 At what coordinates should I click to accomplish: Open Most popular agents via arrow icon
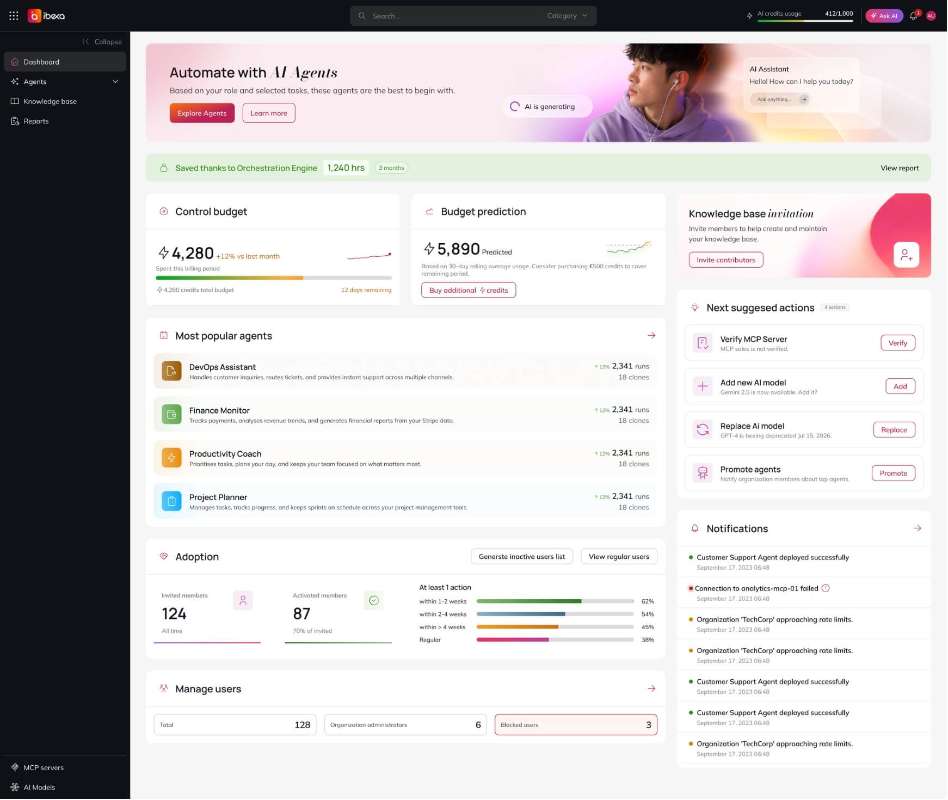click(x=651, y=335)
